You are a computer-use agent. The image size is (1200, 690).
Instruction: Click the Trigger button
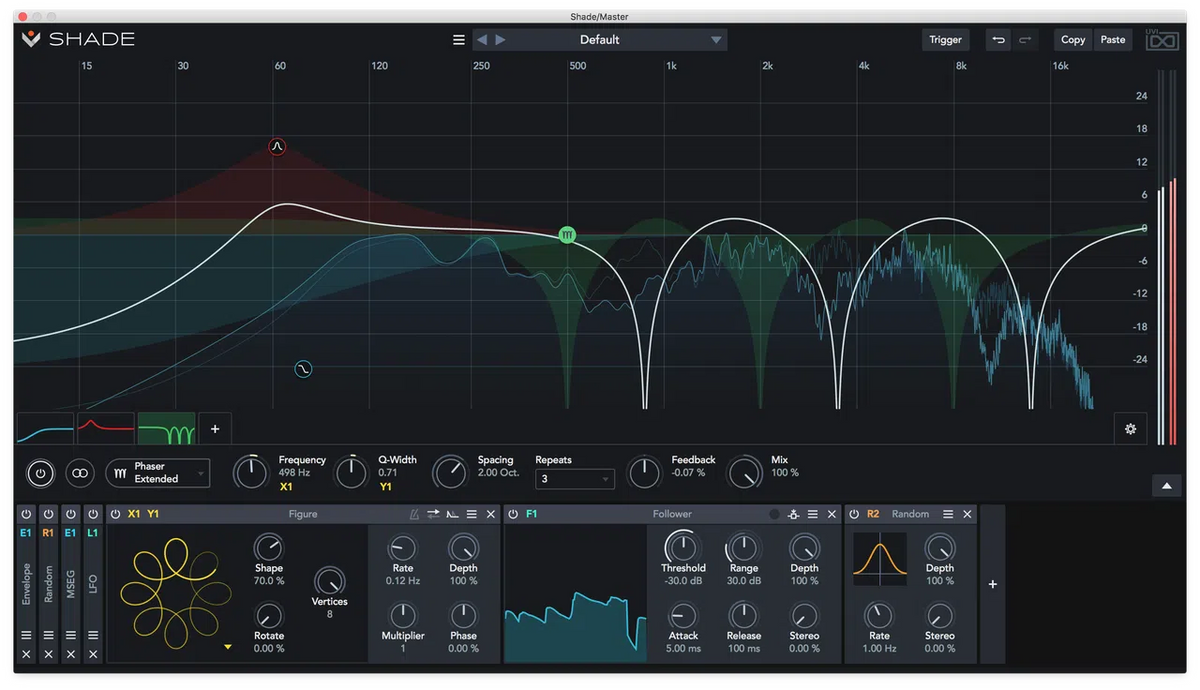point(945,40)
